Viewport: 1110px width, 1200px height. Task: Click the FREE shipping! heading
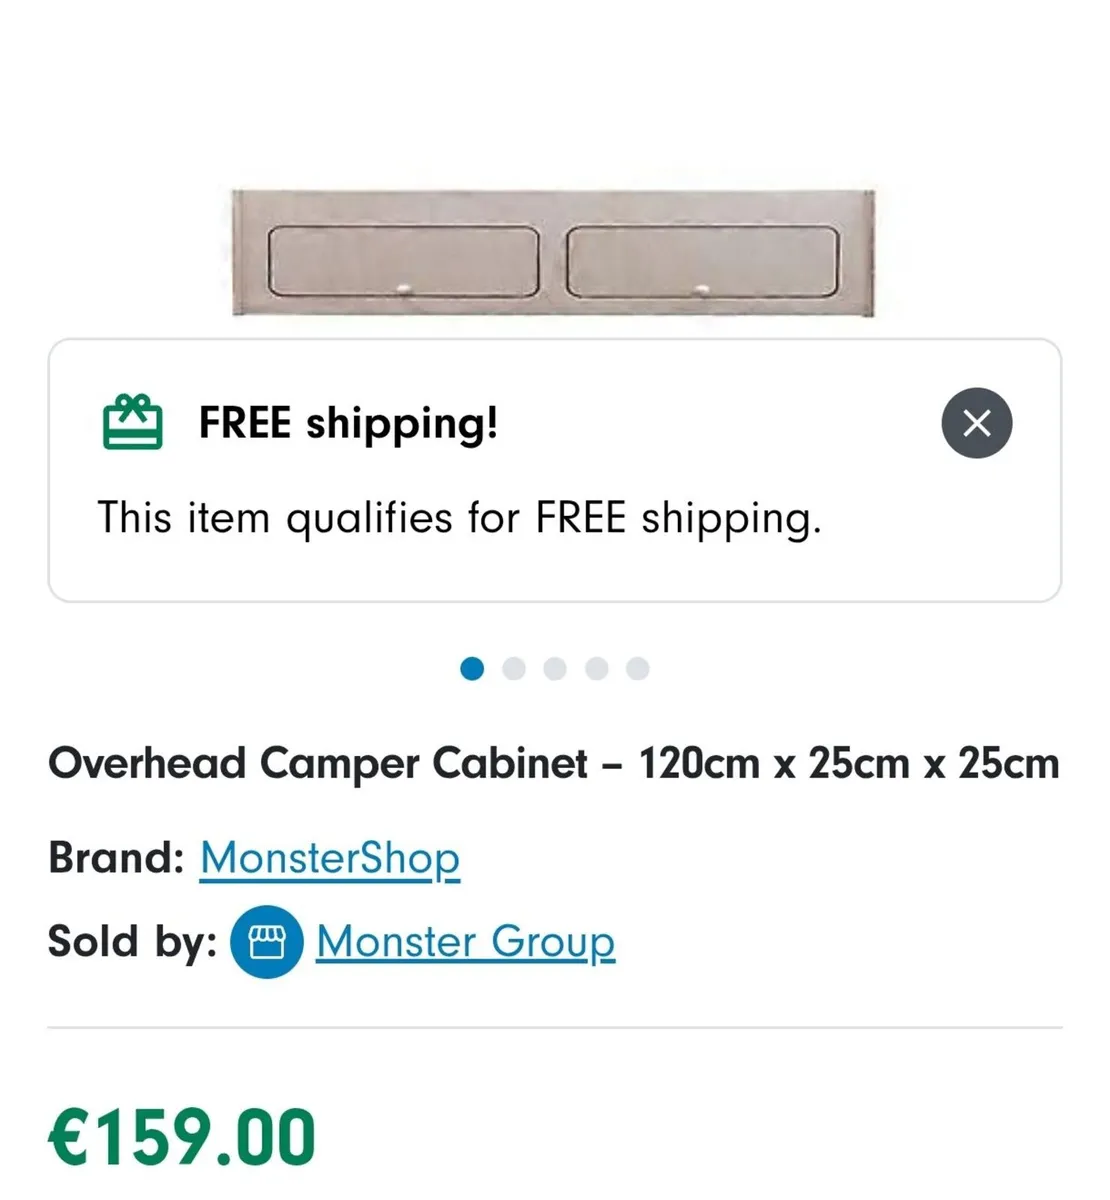pyautogui.click(x=349, y=422)
